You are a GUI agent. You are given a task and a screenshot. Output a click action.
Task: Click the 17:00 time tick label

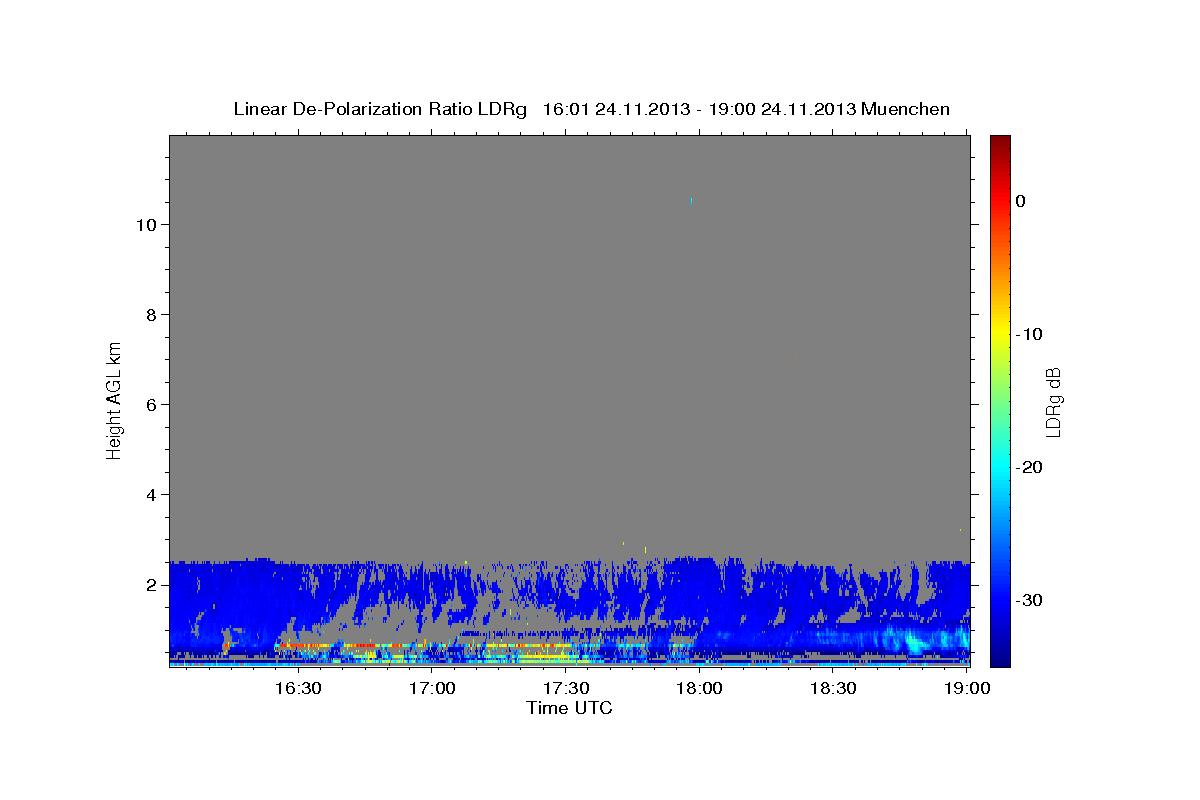[x=432, y=688]
